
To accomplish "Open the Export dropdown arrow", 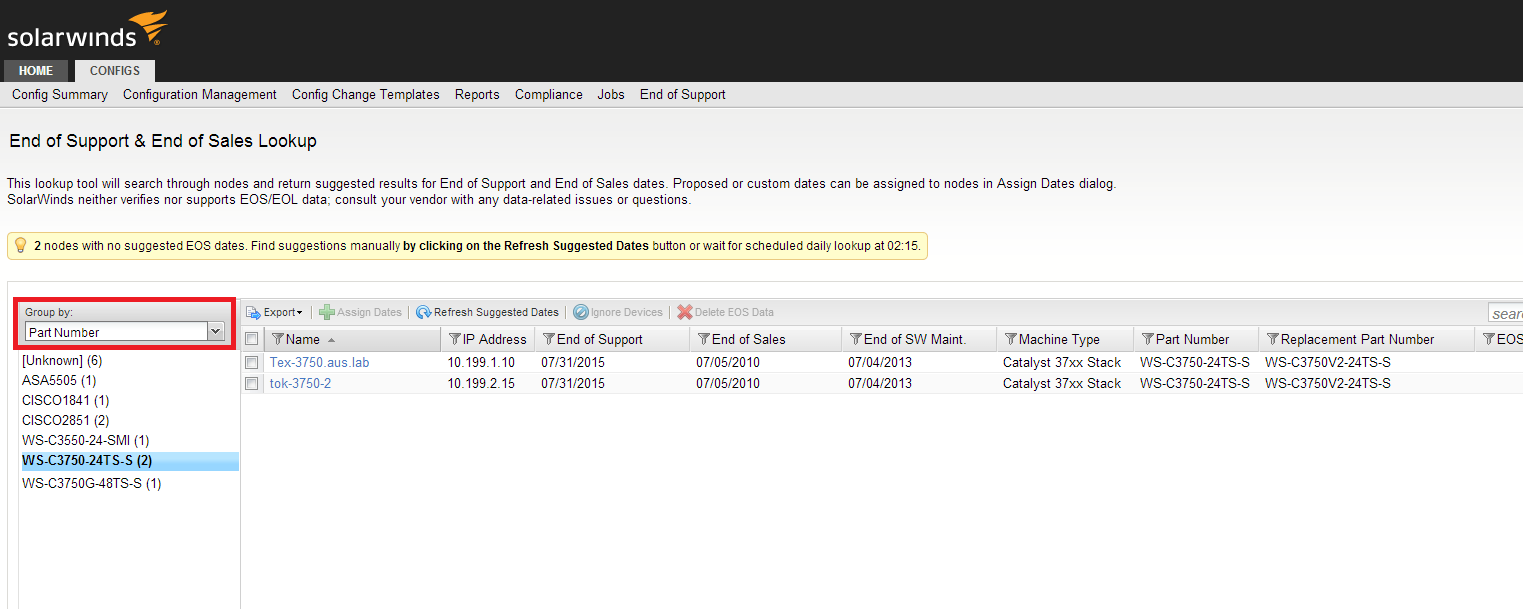I will [x=299, y=313].
